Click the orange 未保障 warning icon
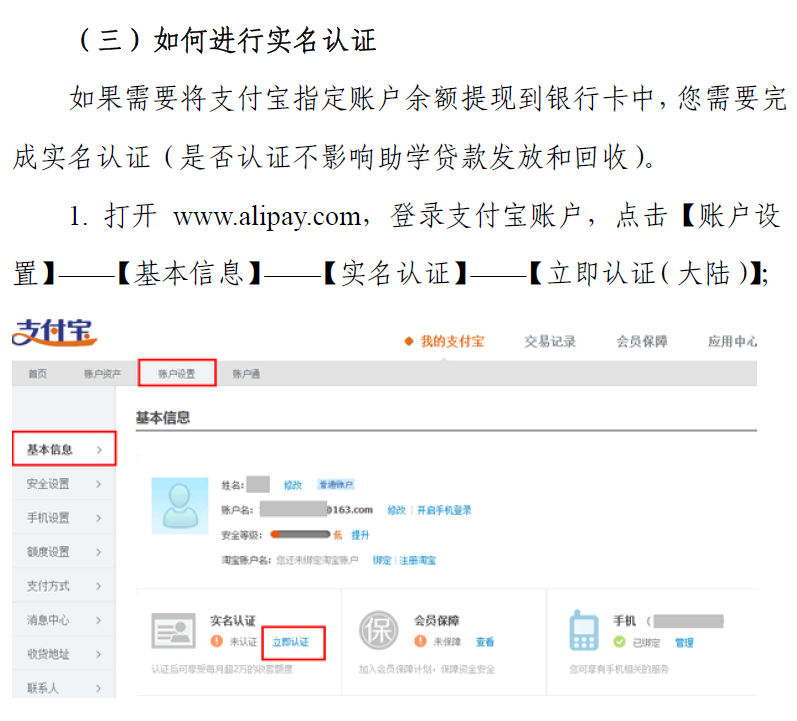Image resolution: width=797 pixels, height=721 pixels. coord(420,642)
